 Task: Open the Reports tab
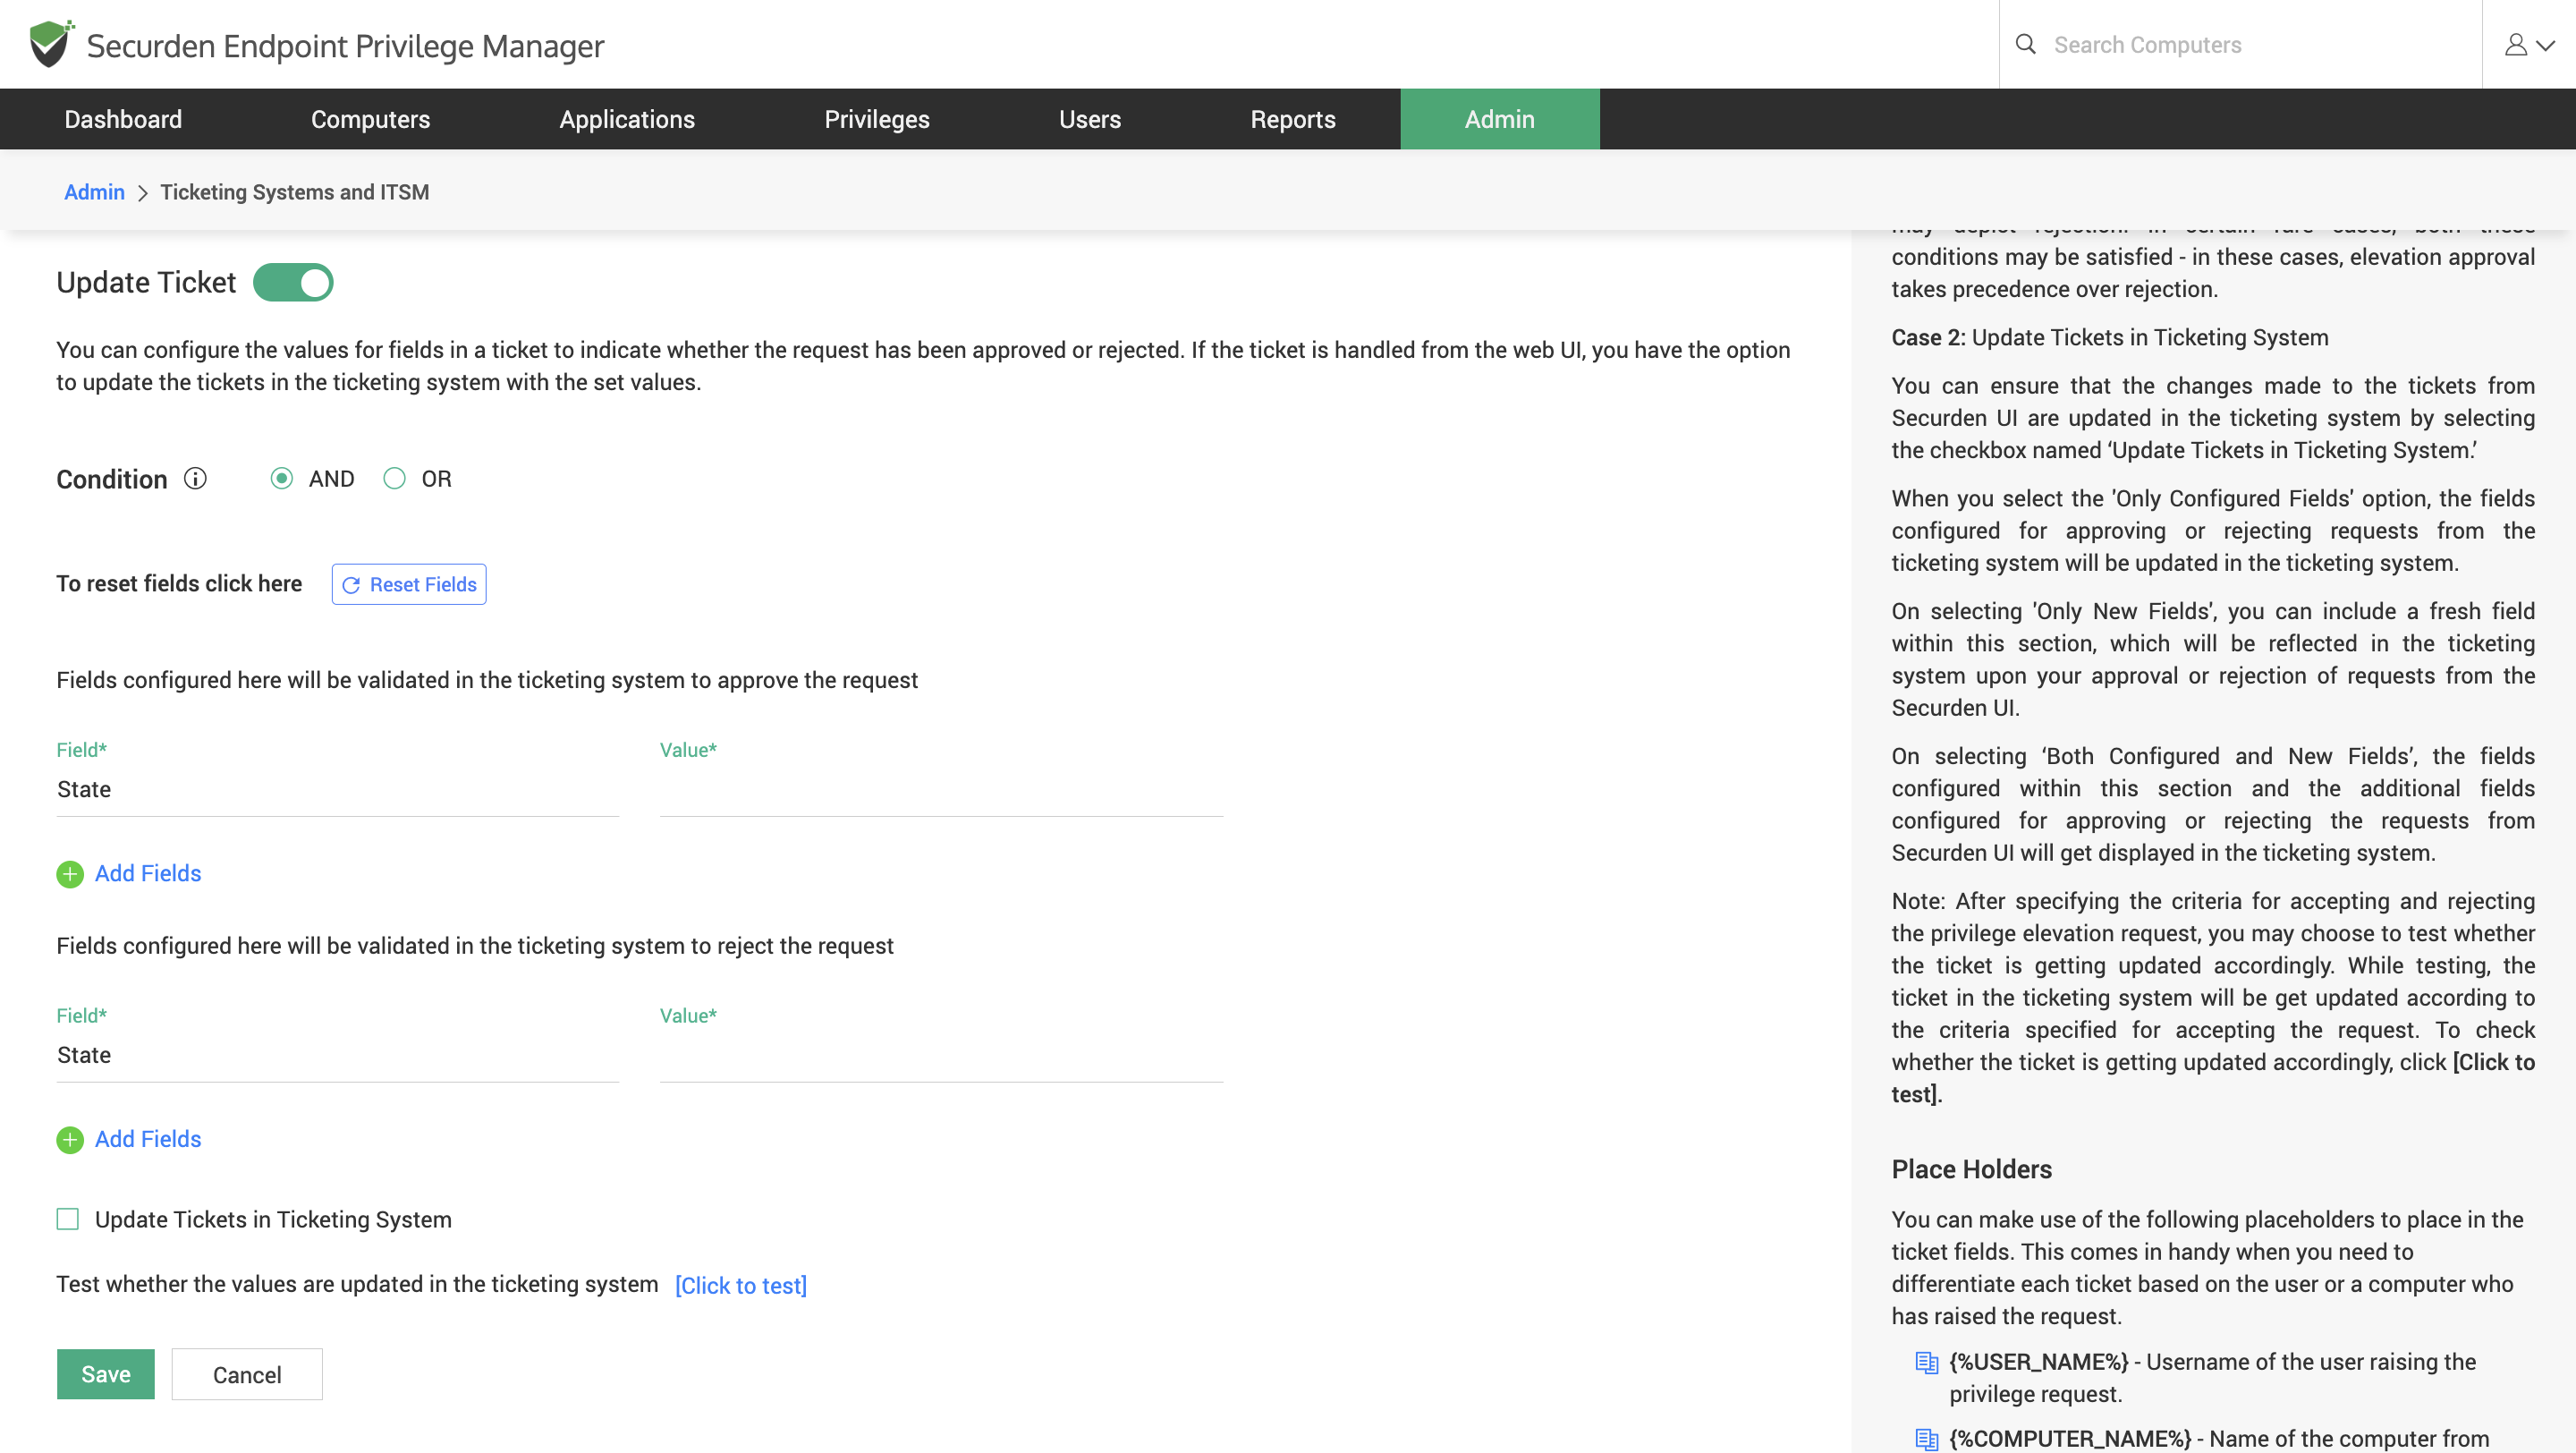point(1293,119)
